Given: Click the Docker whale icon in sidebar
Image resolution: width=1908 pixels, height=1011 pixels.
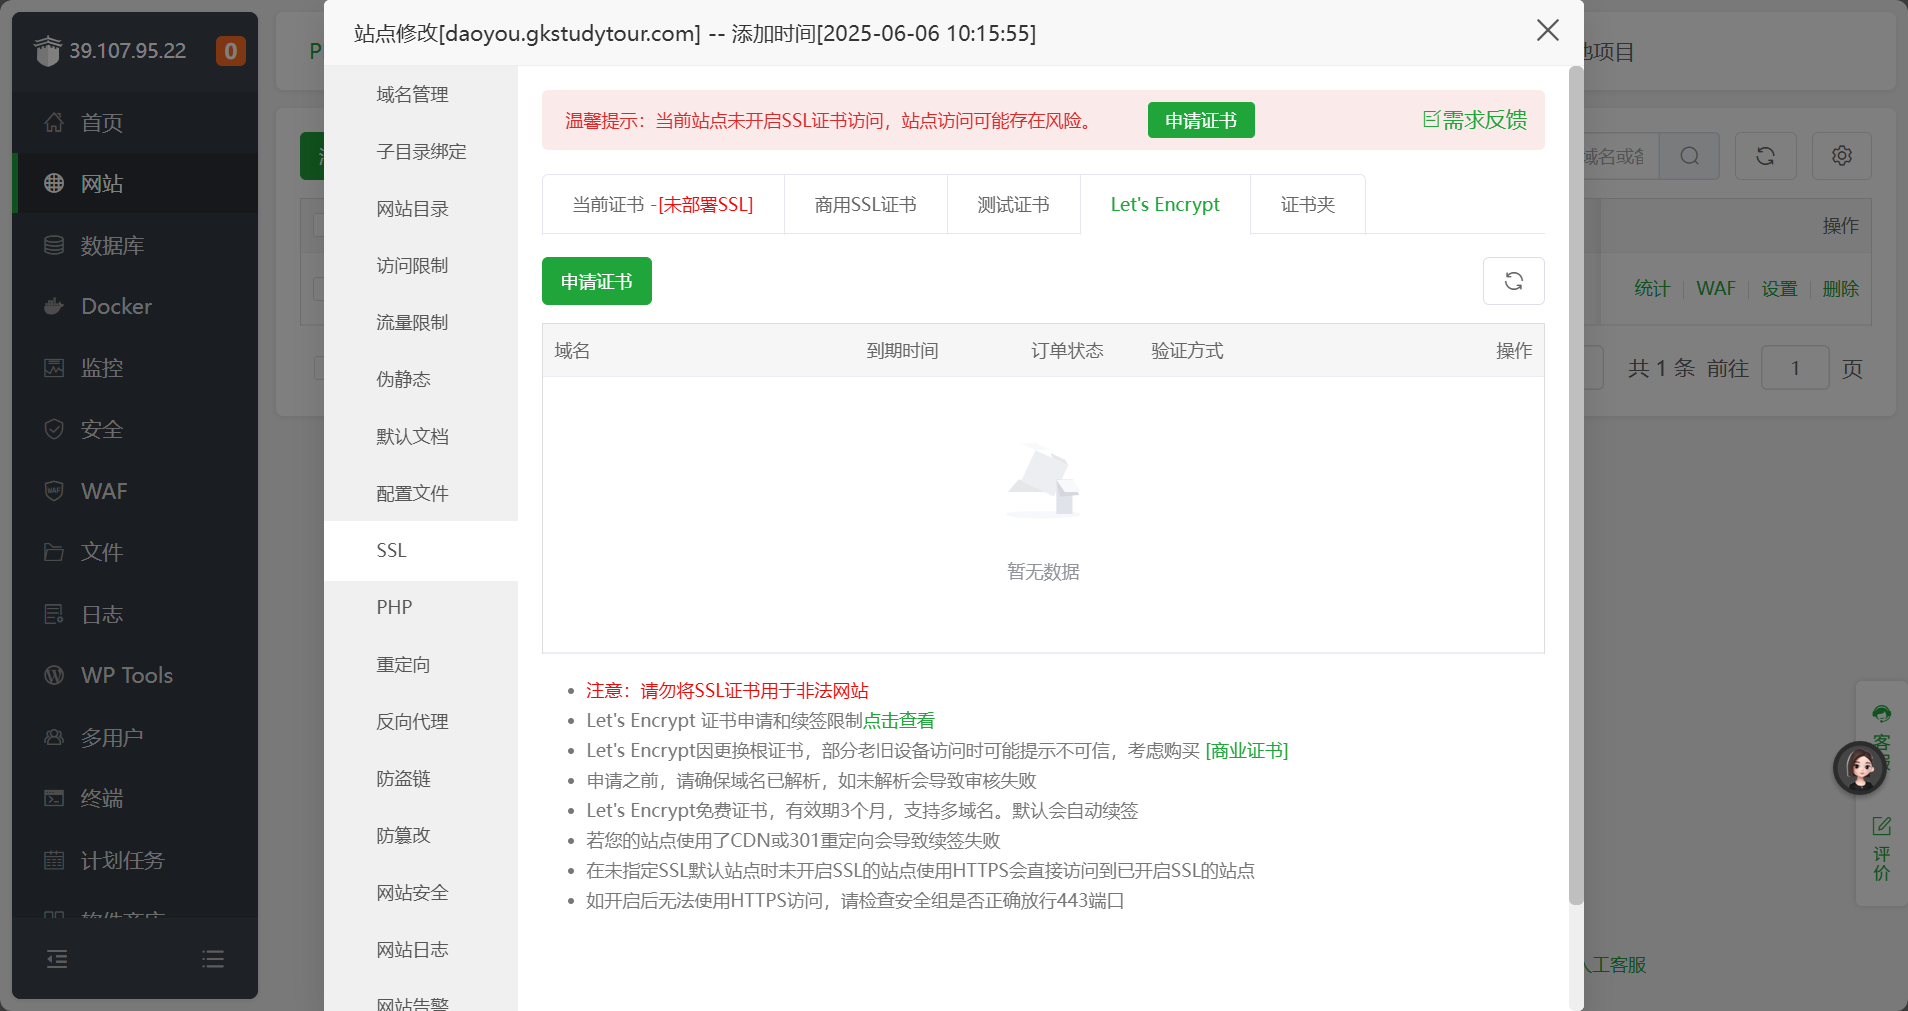Looking at the screenshot, I should 54,306.
